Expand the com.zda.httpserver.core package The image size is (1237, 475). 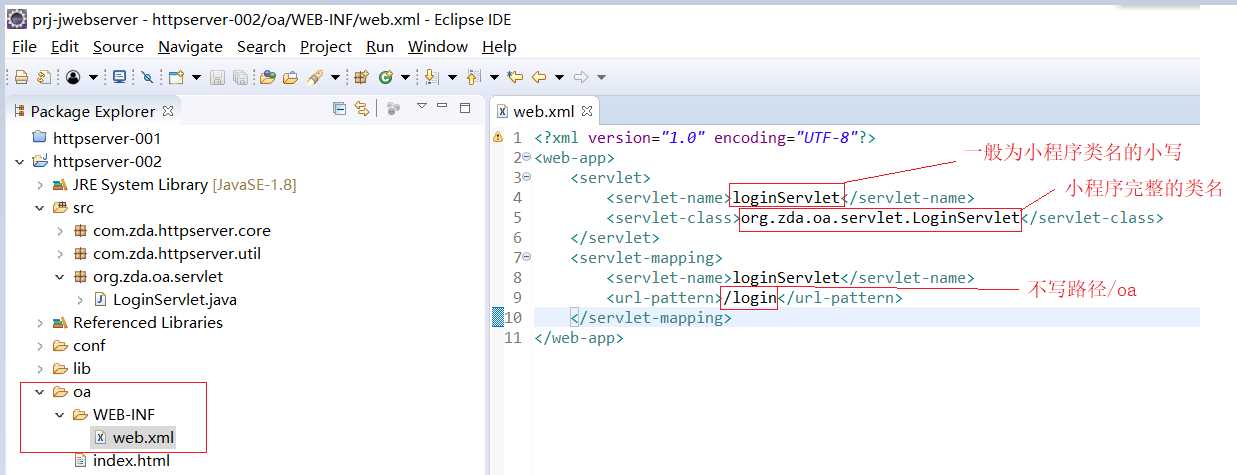click(x=60, y=230)
